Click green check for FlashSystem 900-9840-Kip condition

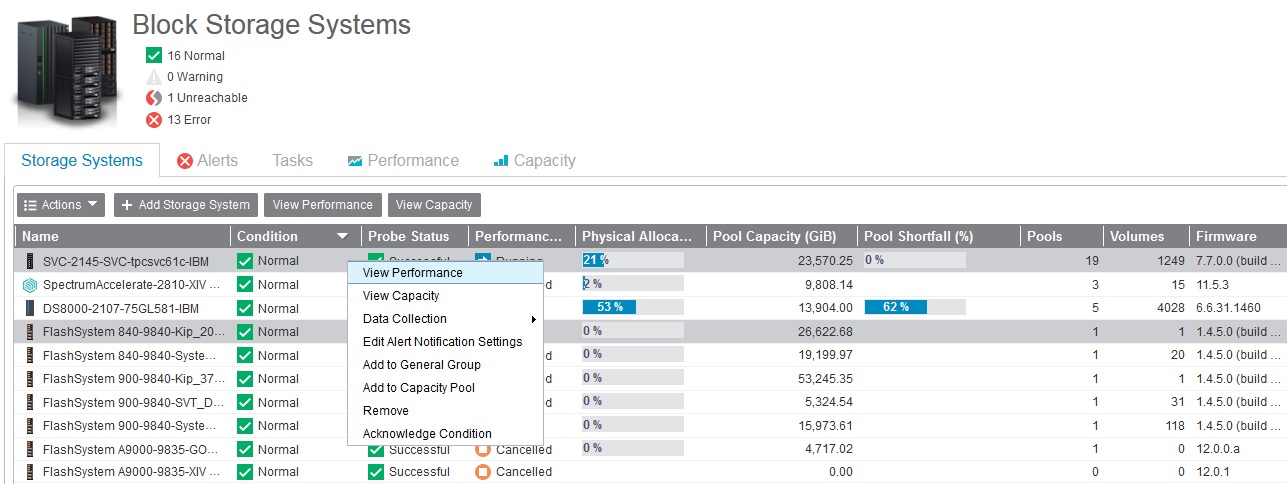click(x=245, y=379)
